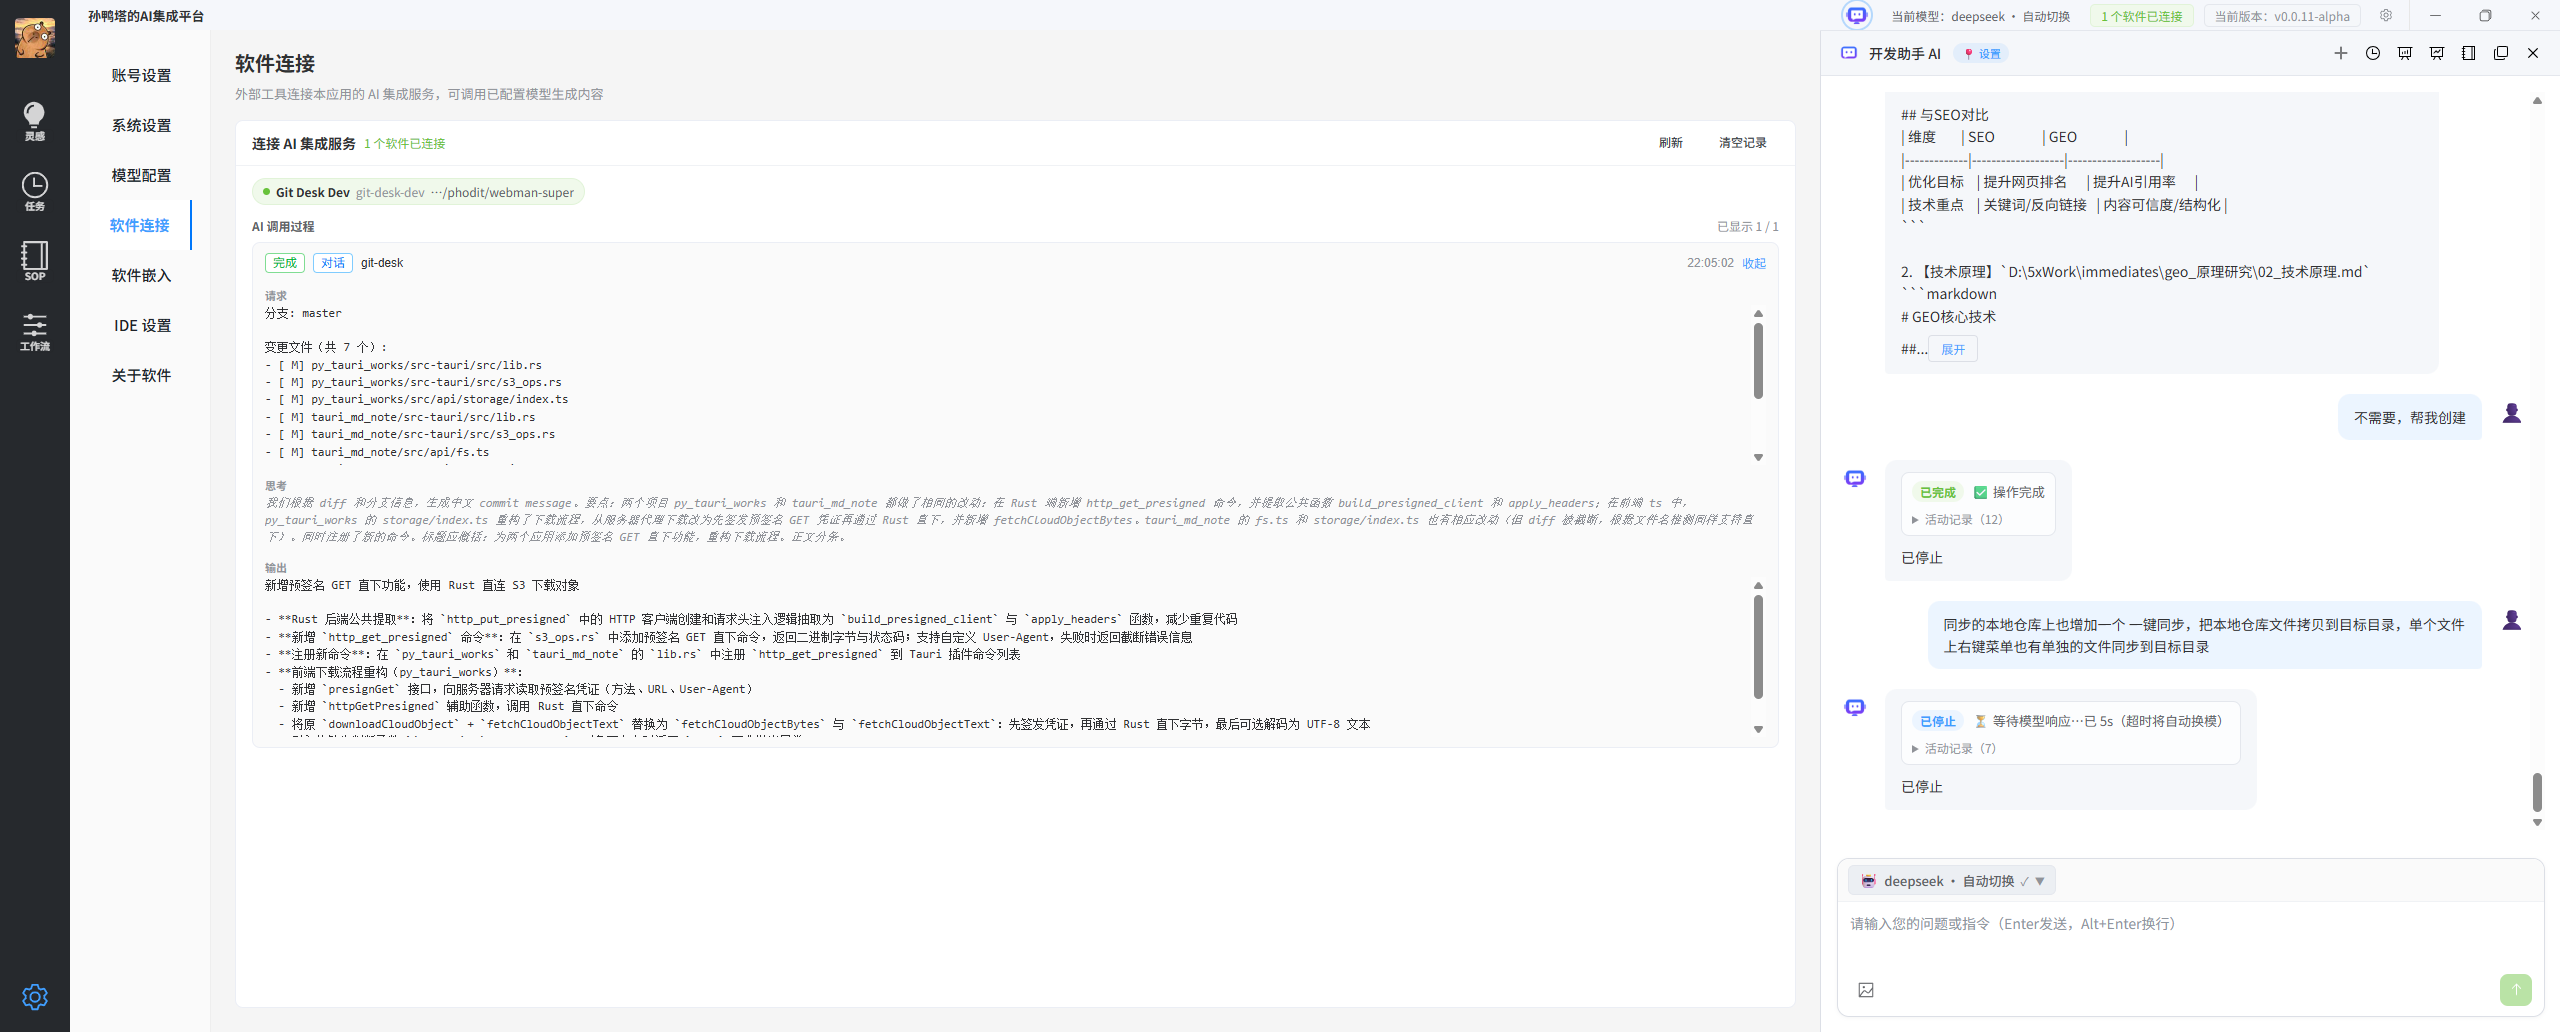Click the 已完成 status badge in chat
The height and width of the screenshot is (1032, 2560).
coord(1938,492)
